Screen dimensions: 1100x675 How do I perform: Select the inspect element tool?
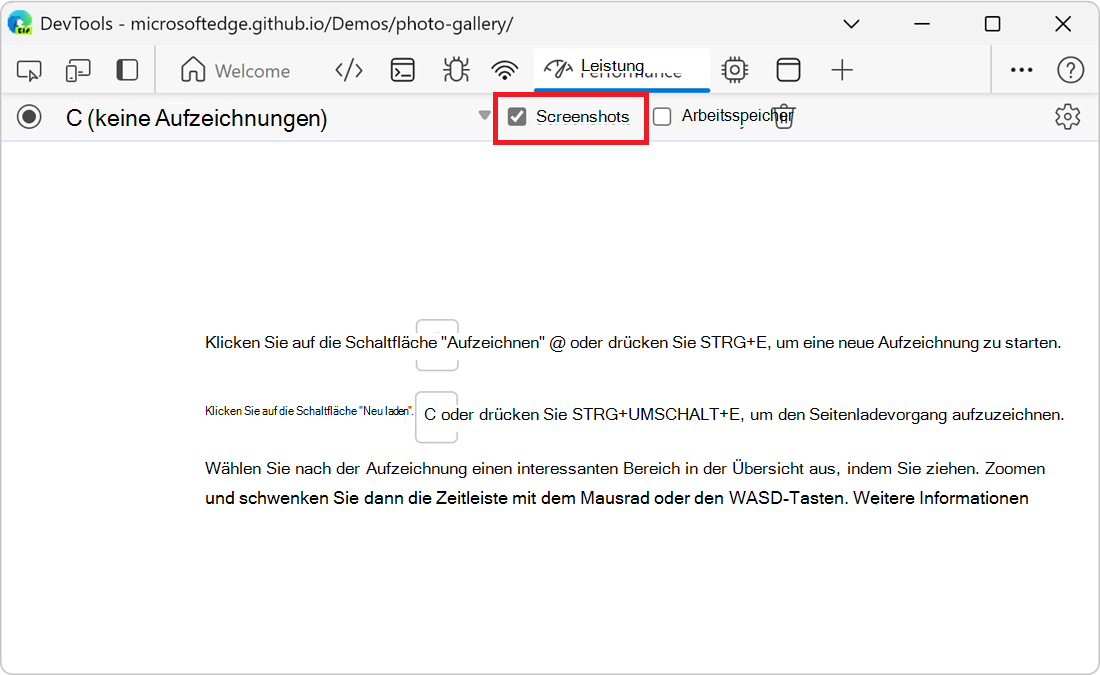point(29,70)
